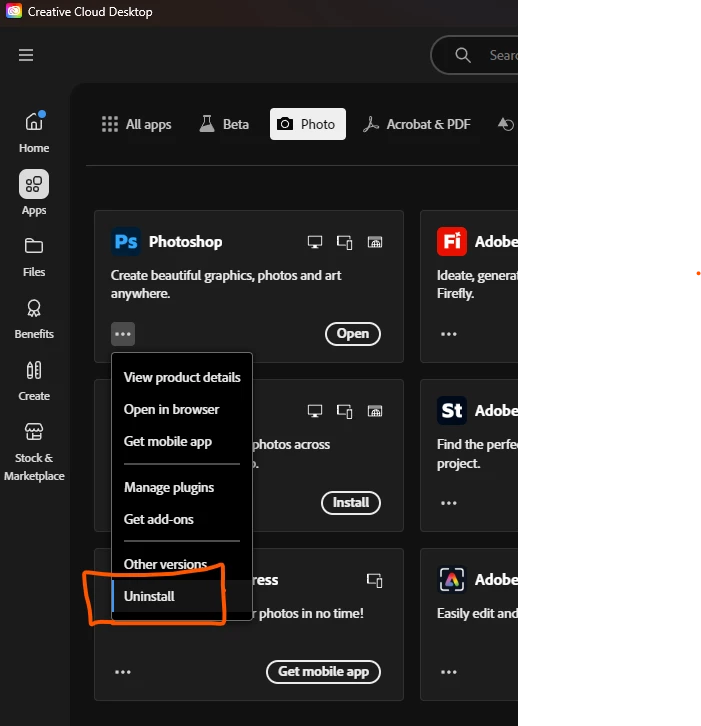The width and height of the screenshot is (701, 726).
Task: Open more options for Adobe Stock card
Action: [x=449, y=503]
